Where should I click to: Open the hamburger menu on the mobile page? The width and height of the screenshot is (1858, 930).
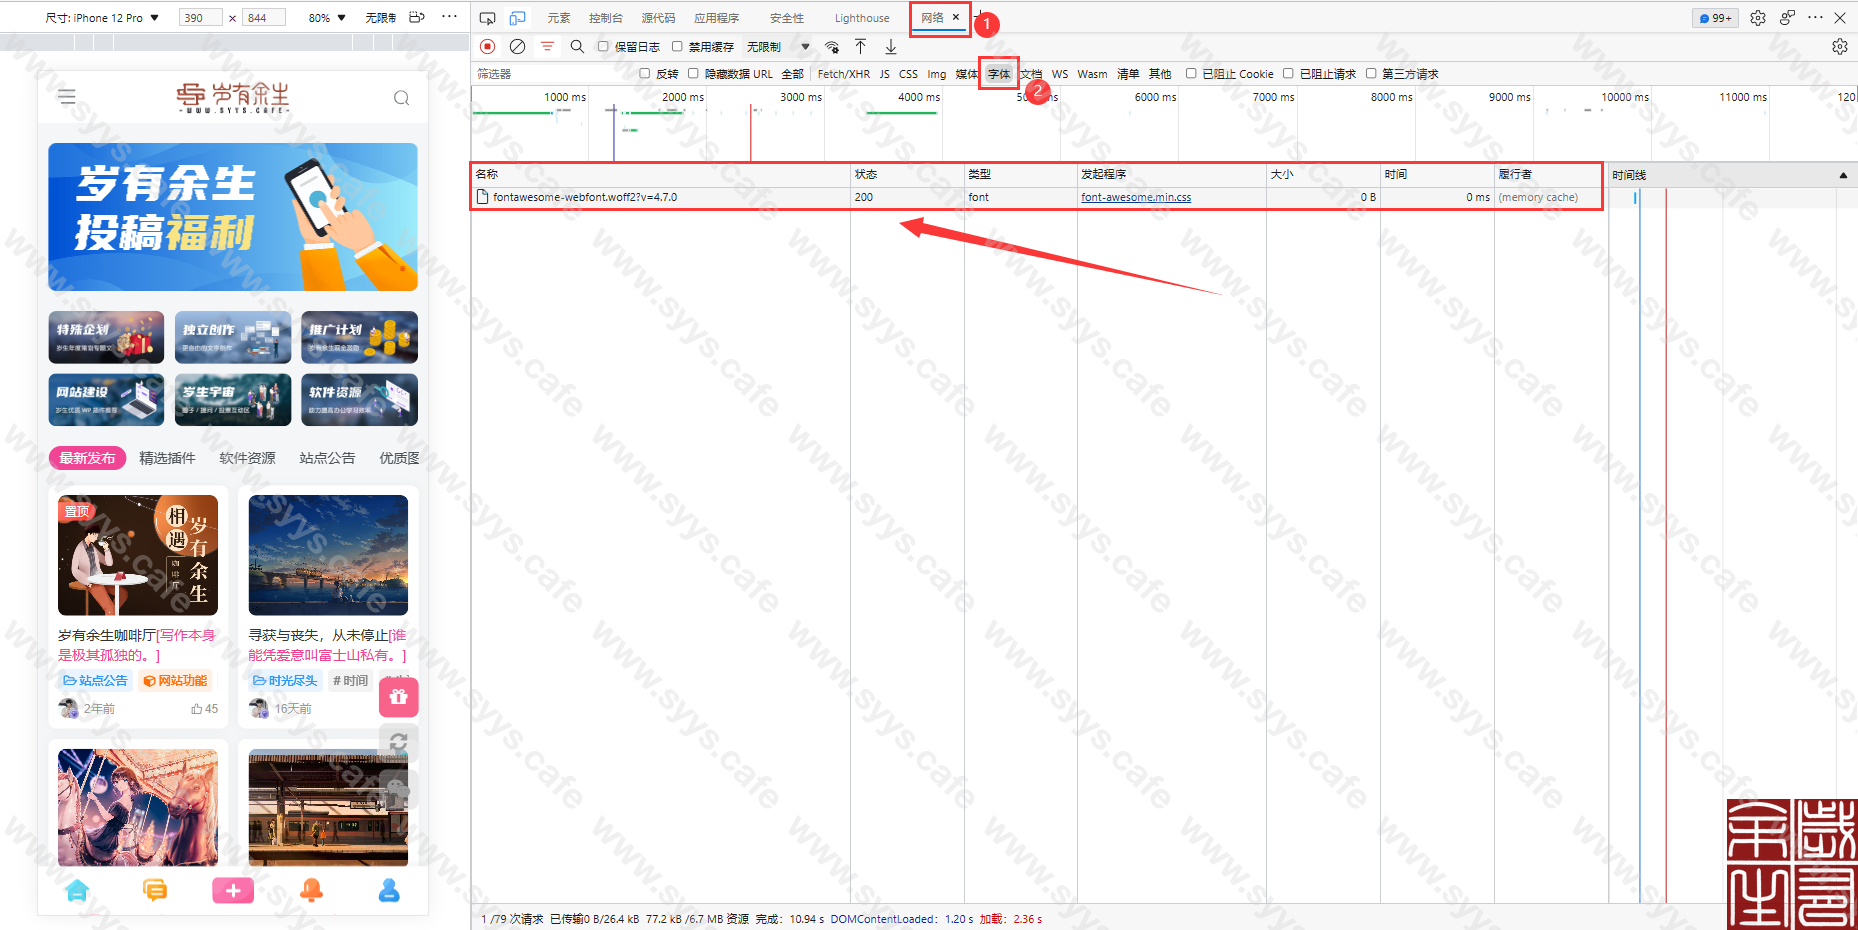pyautogui.click(x=67, y=97)
